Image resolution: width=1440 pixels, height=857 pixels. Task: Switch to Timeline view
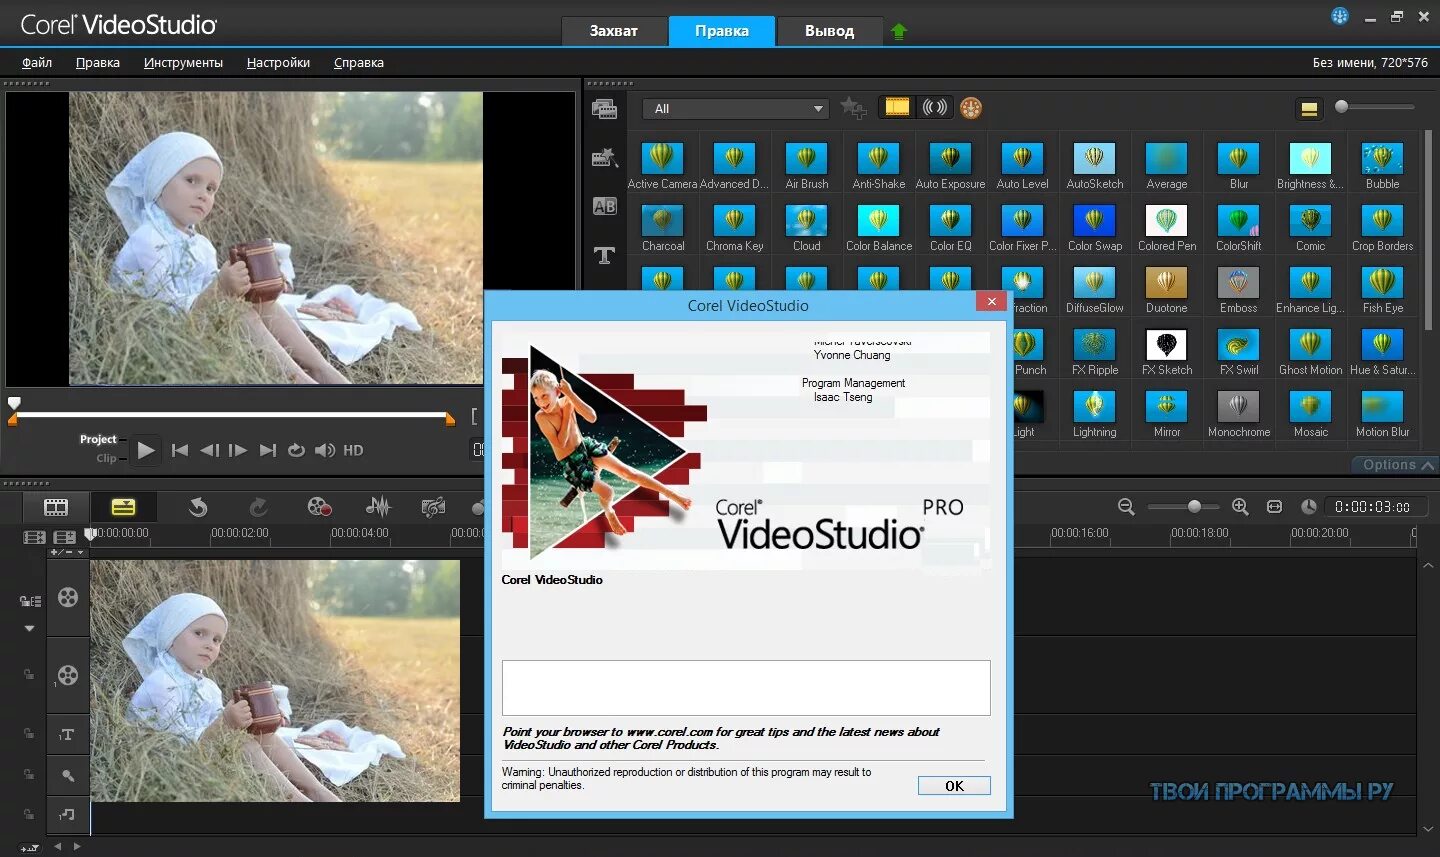pos(123,507)
